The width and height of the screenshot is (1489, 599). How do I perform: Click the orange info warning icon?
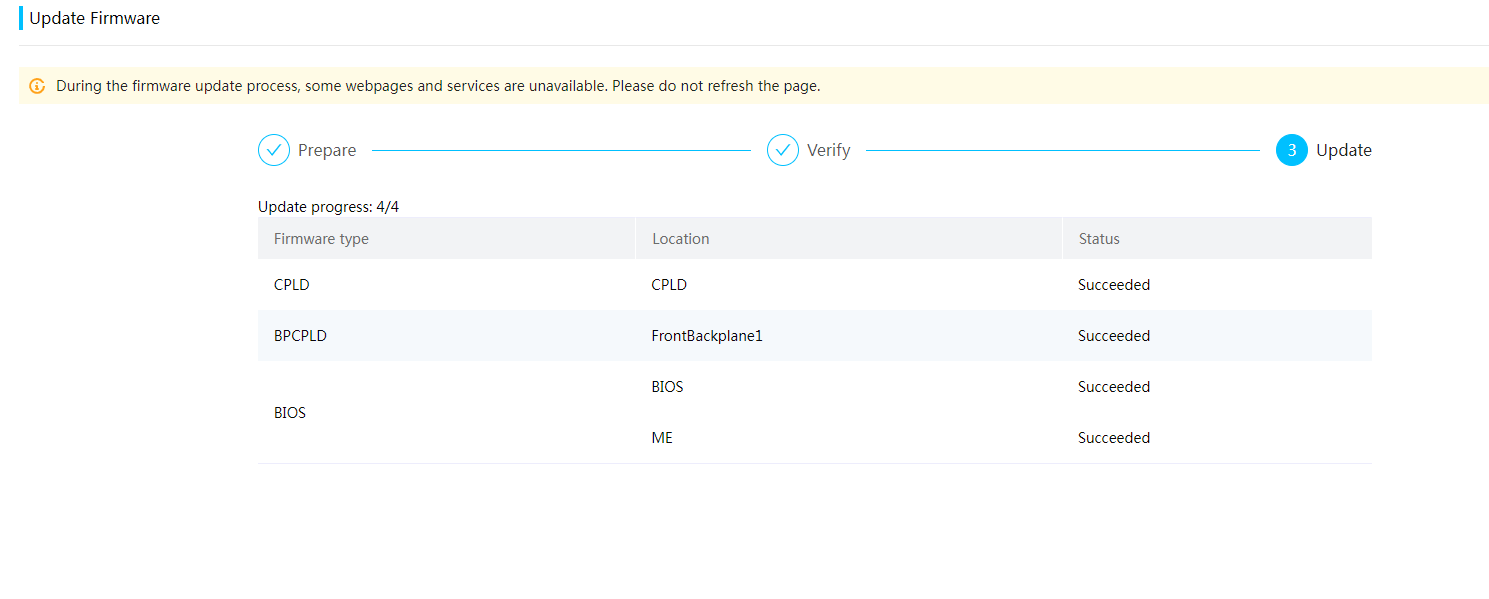tap(37, 86)
